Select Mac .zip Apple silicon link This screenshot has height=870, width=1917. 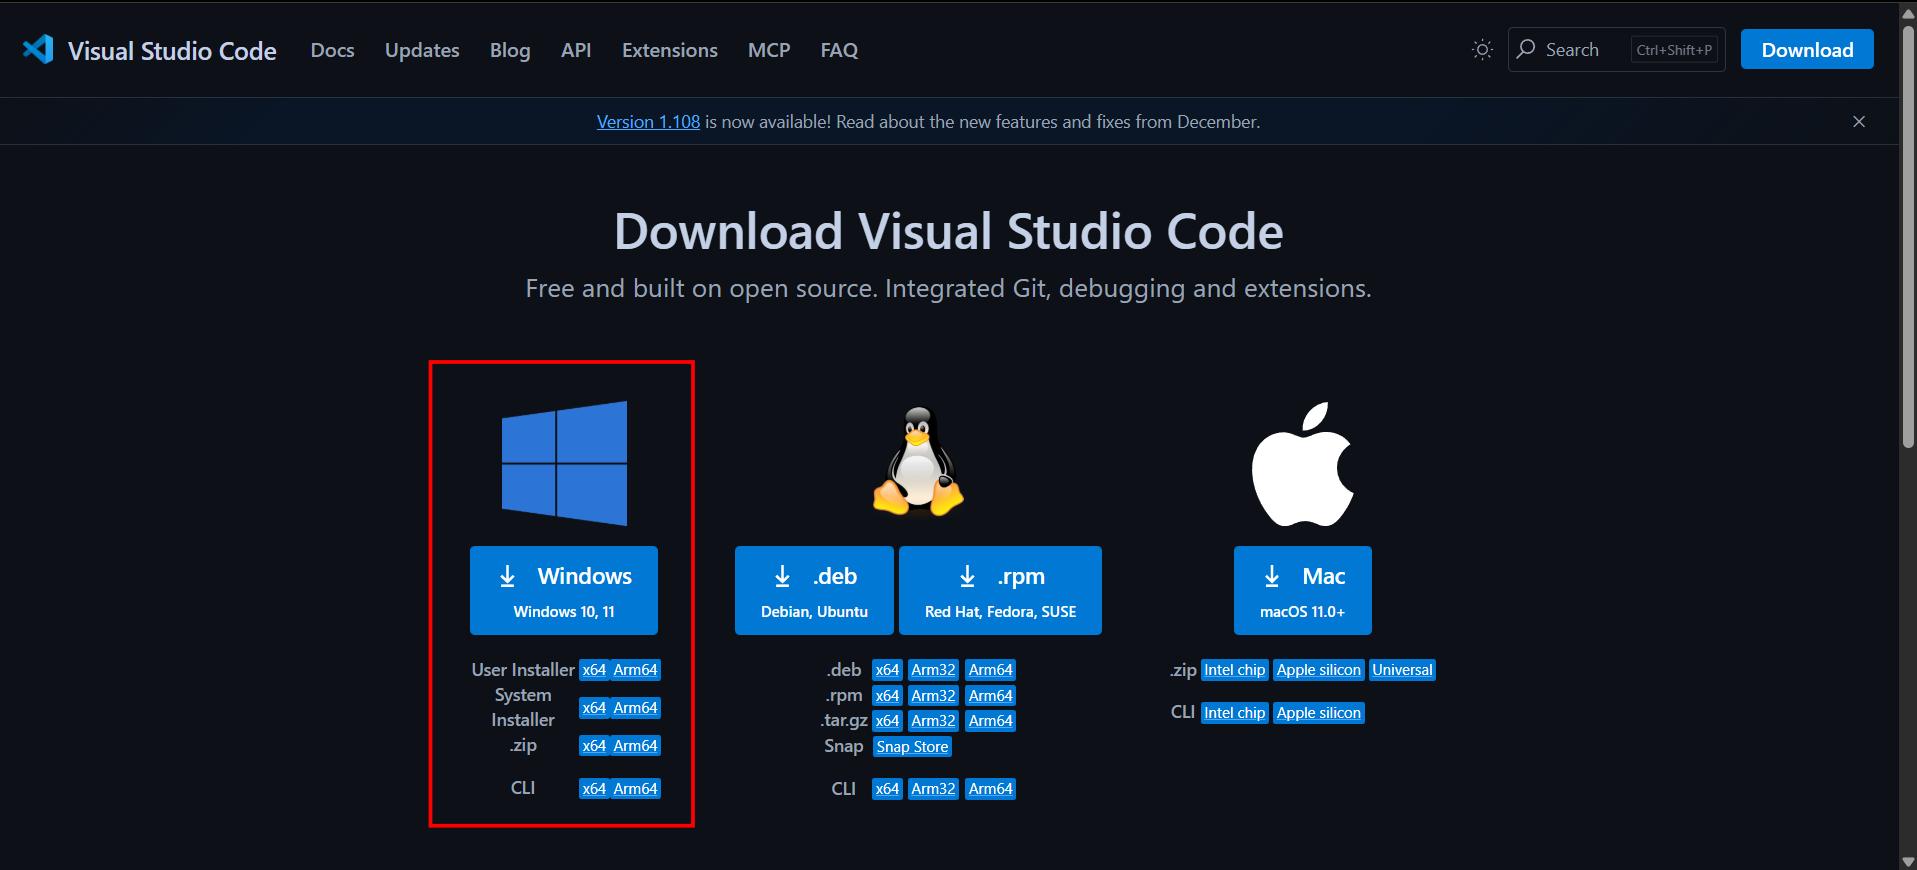pyautogui.click(x=1318, y=670)
